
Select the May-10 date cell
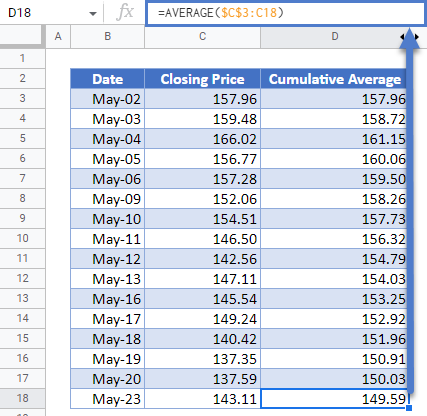click(107, 219)
